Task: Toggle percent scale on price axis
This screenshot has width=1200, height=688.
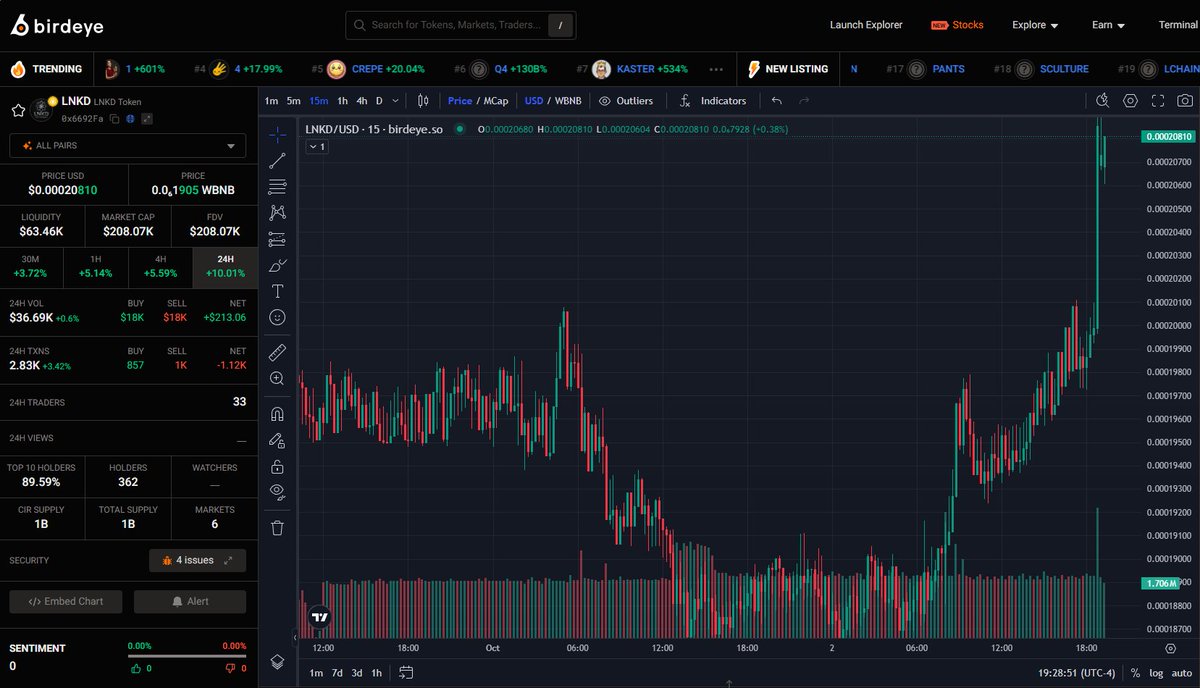Action: pos(1135,673)
